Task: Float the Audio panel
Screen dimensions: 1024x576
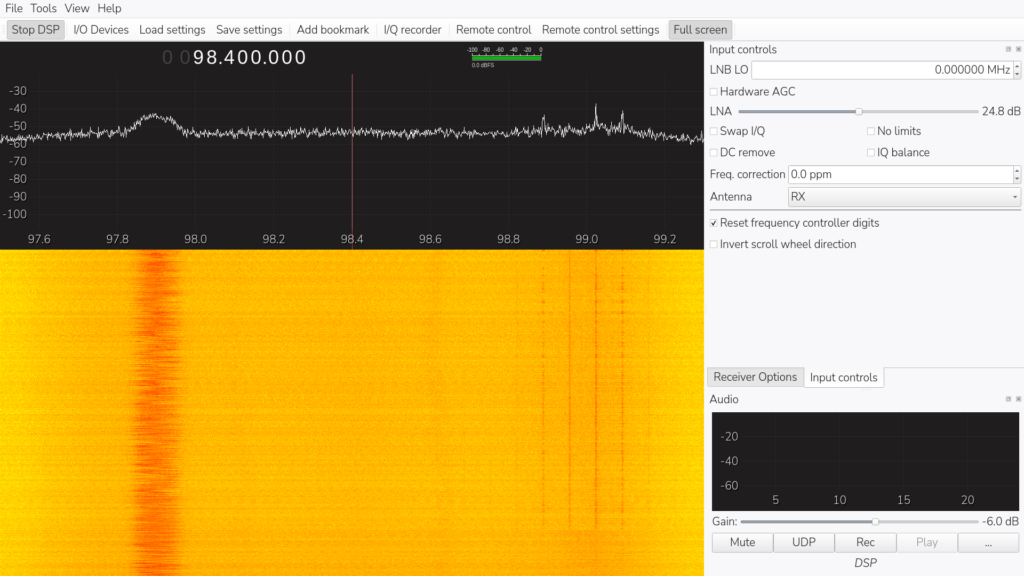Action: coord(1008,399)
